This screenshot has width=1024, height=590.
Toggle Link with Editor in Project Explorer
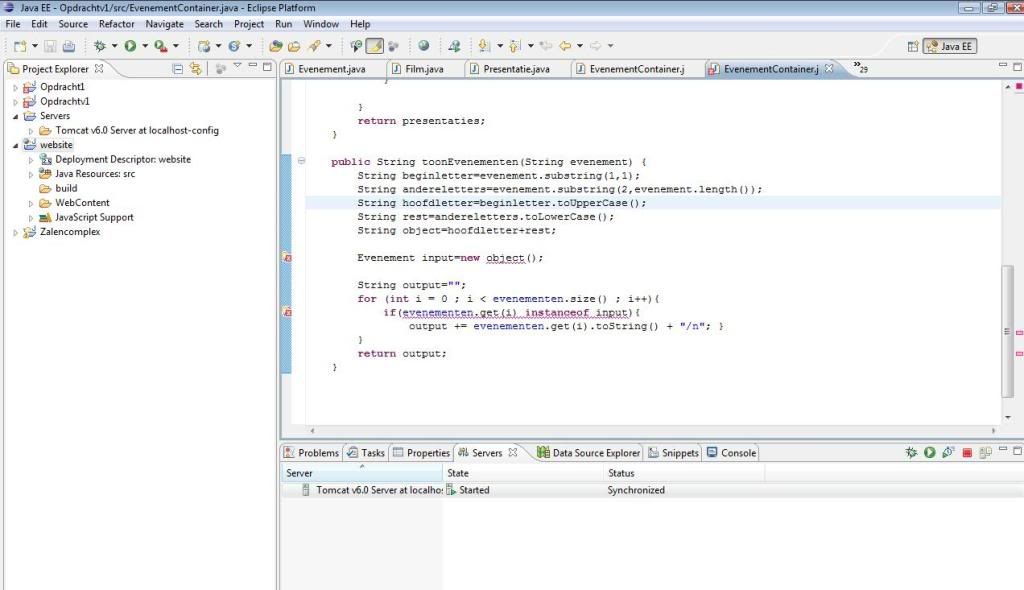196,69
